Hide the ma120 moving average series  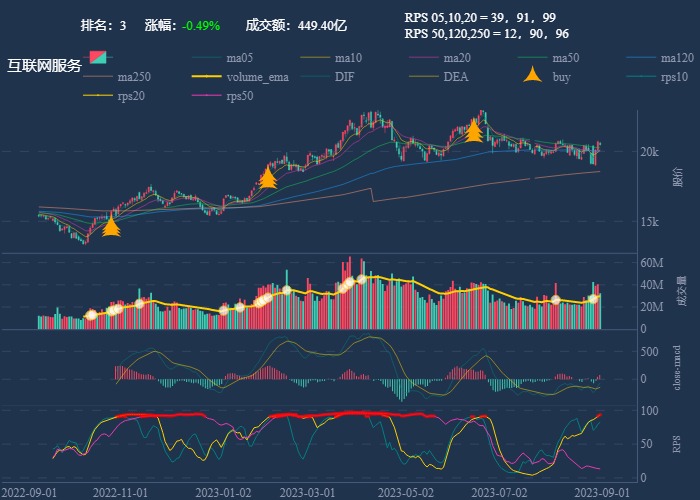click(643, 57)
